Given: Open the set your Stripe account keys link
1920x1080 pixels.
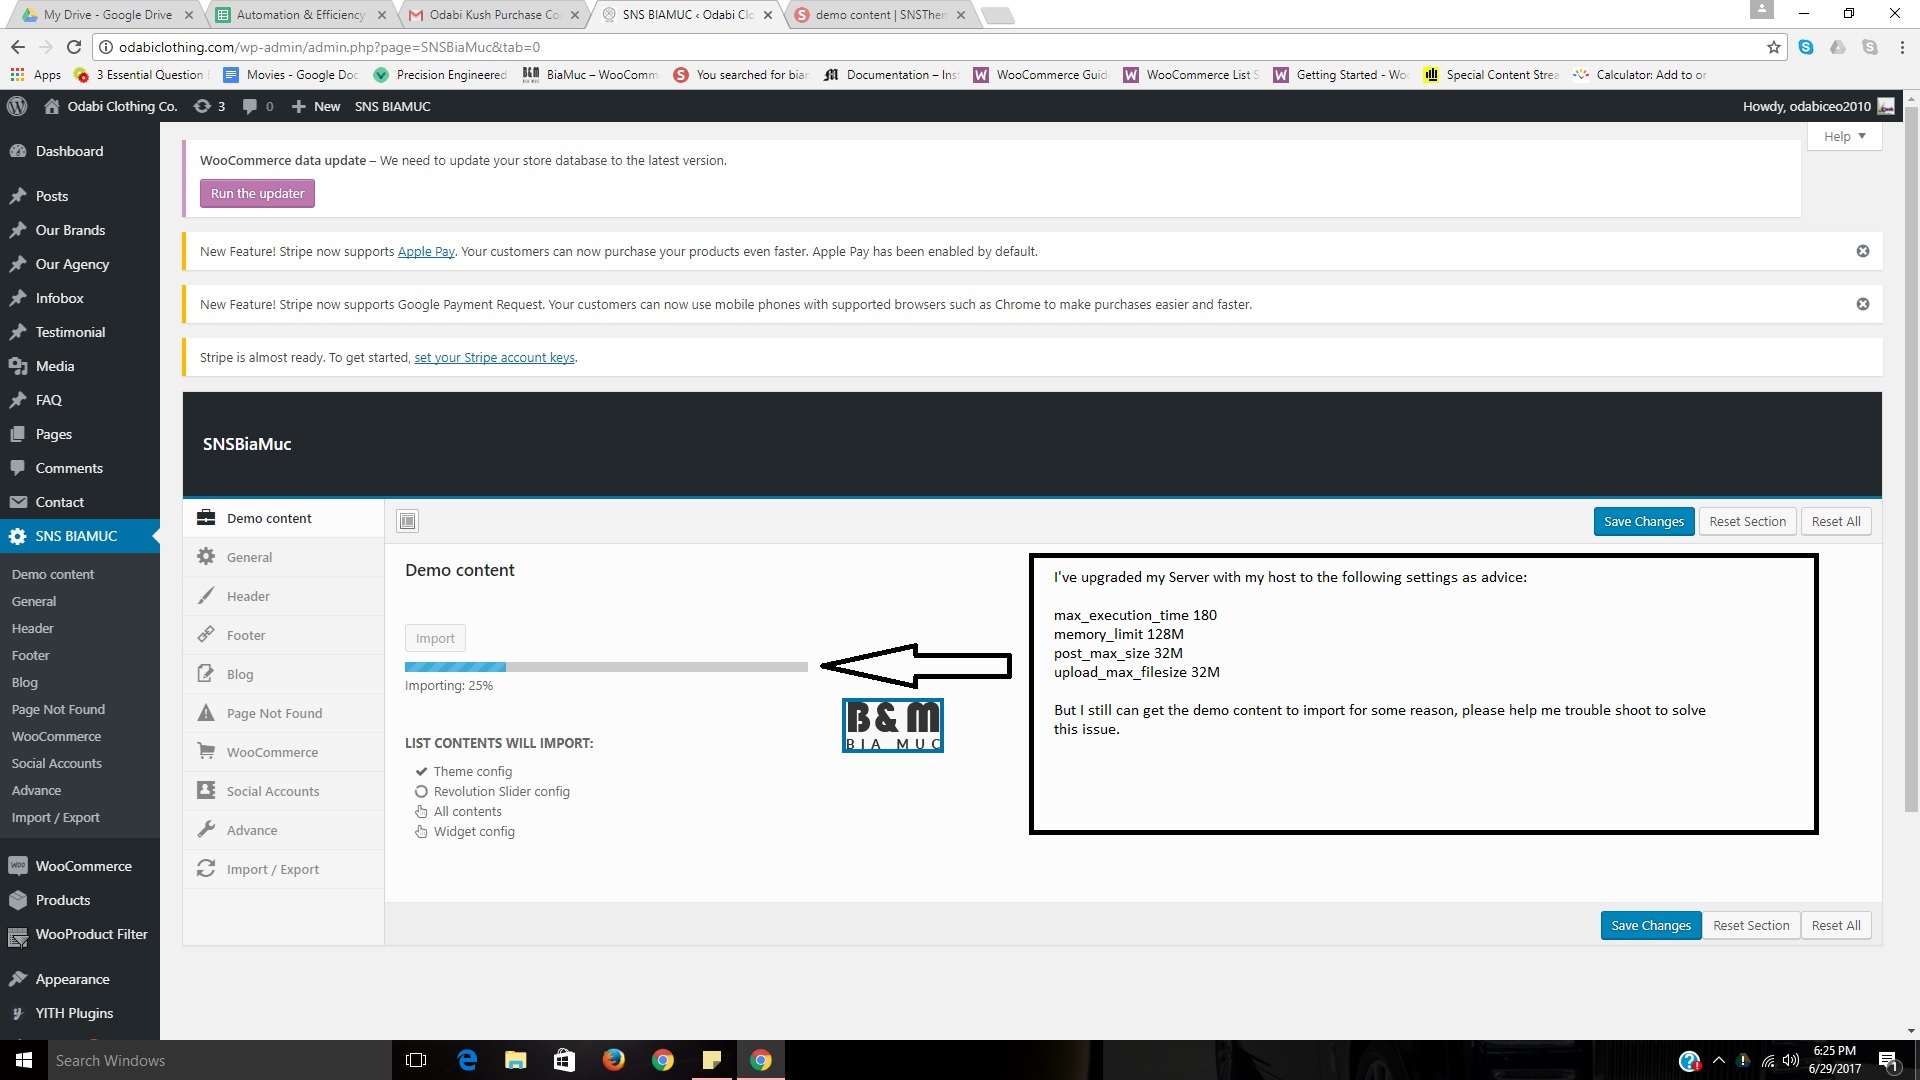Looking at the screenshot, I should (x=494, y=357).
